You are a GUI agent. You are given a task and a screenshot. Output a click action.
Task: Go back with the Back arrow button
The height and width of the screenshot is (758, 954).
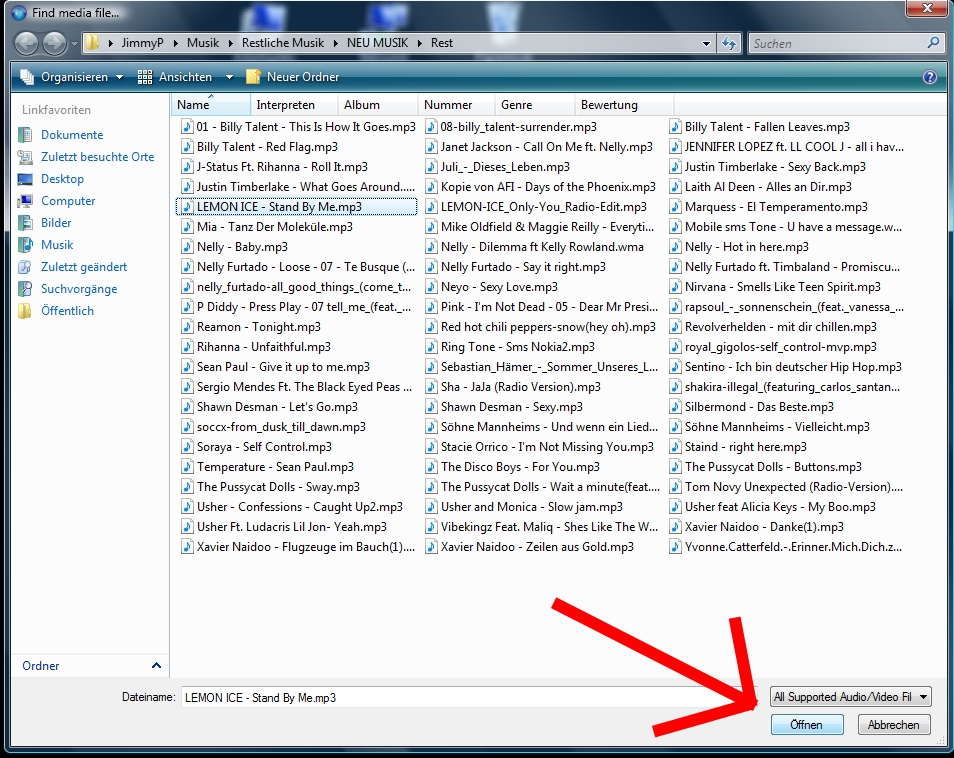26,43
